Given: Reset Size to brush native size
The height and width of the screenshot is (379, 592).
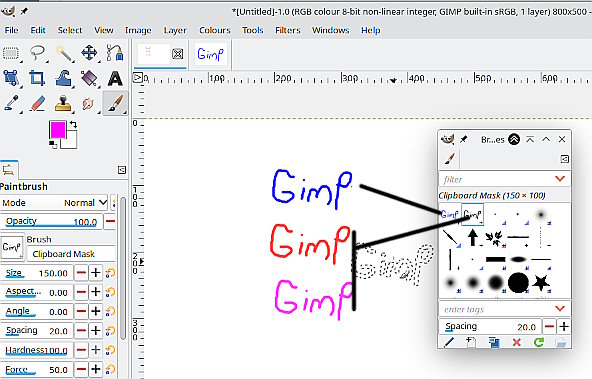Looking at the screenshot, I should point(110,273).
